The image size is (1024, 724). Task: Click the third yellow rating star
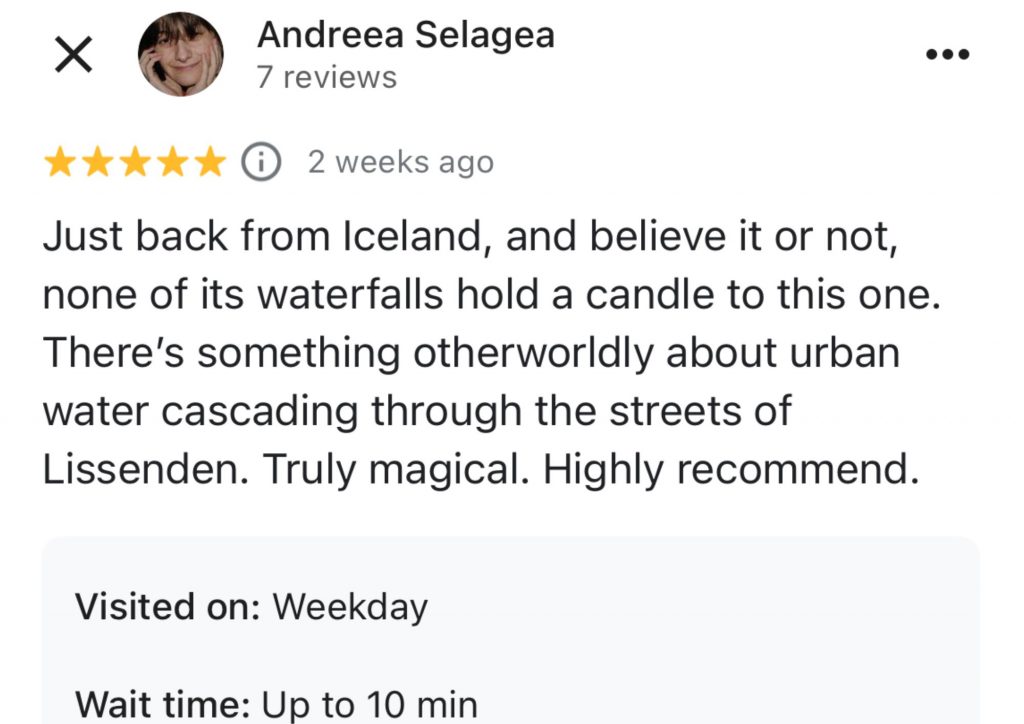[x=135, y=161]
